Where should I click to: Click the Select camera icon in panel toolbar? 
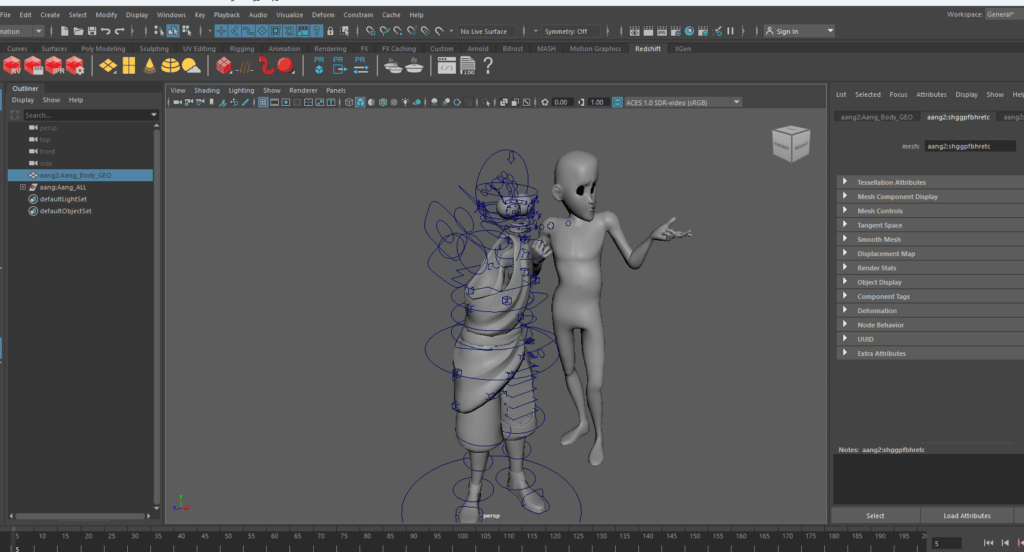click(177, 102)
